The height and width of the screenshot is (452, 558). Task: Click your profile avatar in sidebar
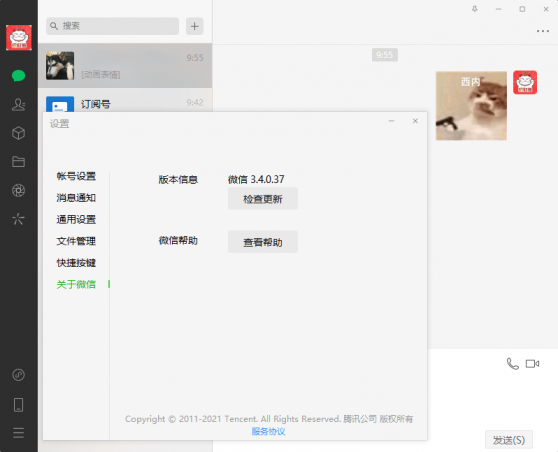coord(19,38)
